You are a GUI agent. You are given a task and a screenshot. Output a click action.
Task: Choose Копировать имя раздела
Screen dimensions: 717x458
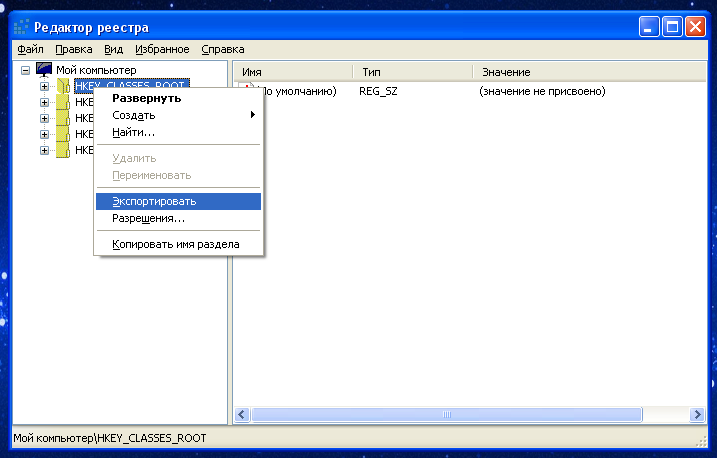tap(178, 244)
